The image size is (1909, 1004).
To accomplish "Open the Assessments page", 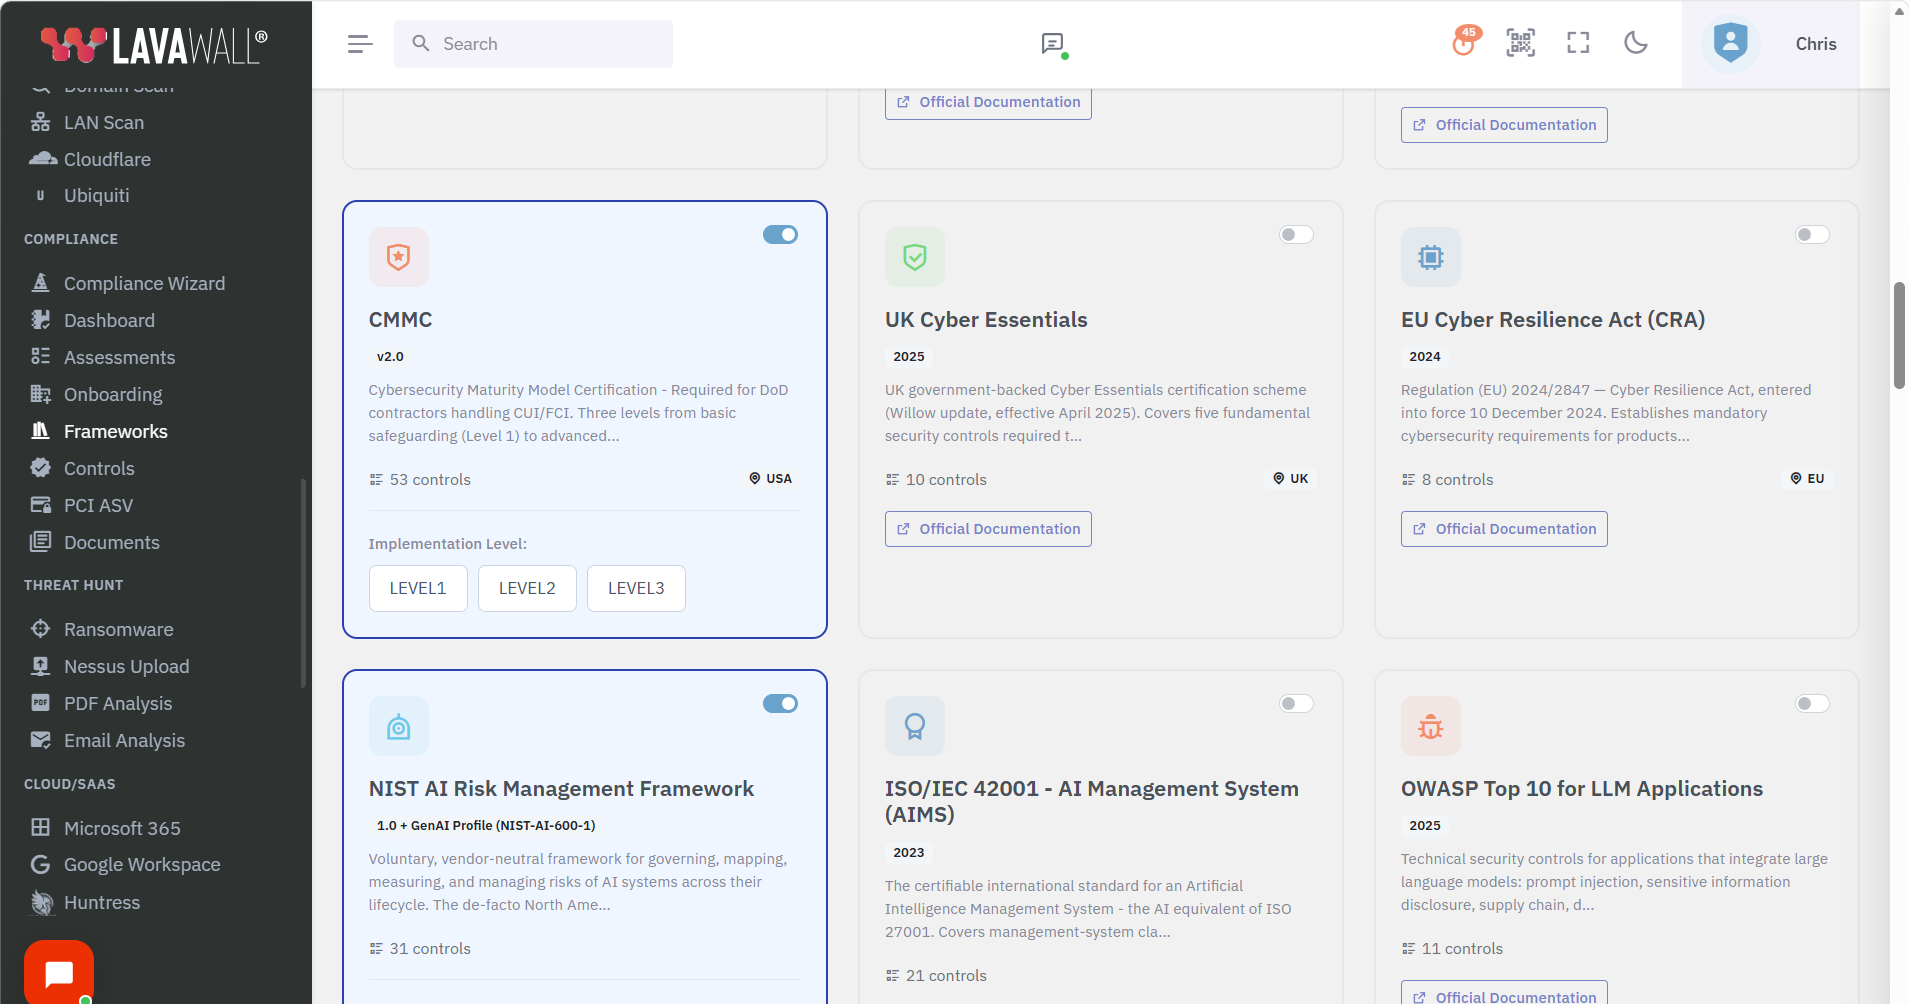I will click(x=119, y=357).
